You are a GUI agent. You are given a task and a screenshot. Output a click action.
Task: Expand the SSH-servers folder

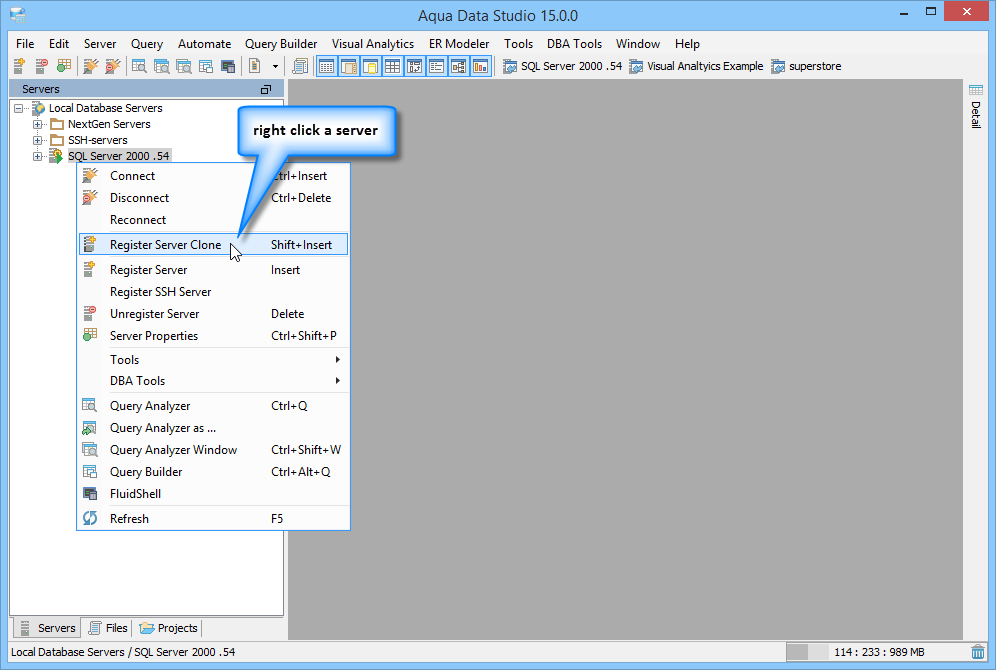click(x=37, y=140)
